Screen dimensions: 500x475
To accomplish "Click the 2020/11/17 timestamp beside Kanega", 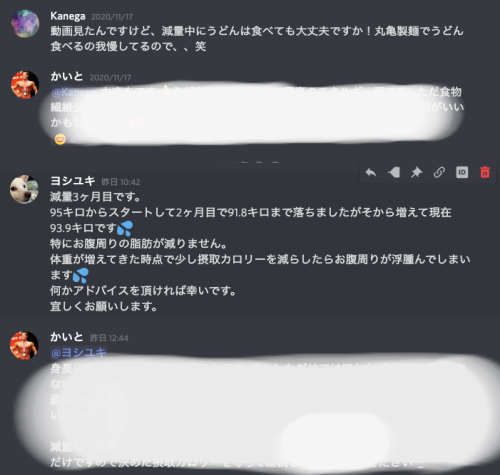I will click(112, 17).
